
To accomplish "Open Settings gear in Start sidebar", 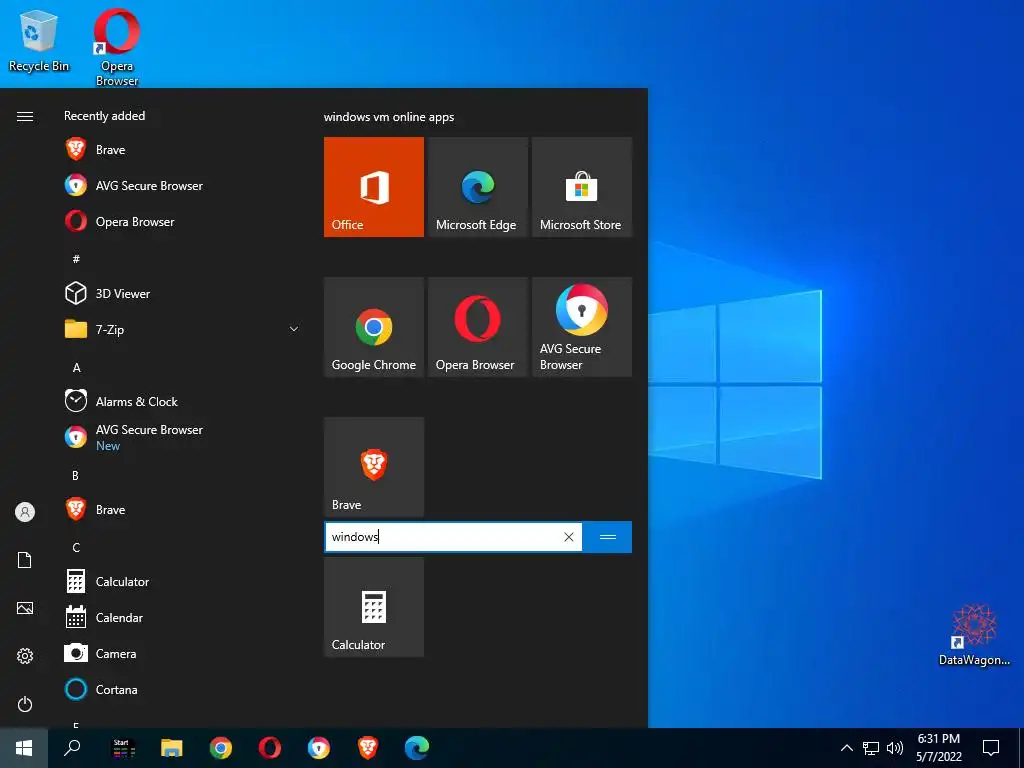I will point(25,656).
